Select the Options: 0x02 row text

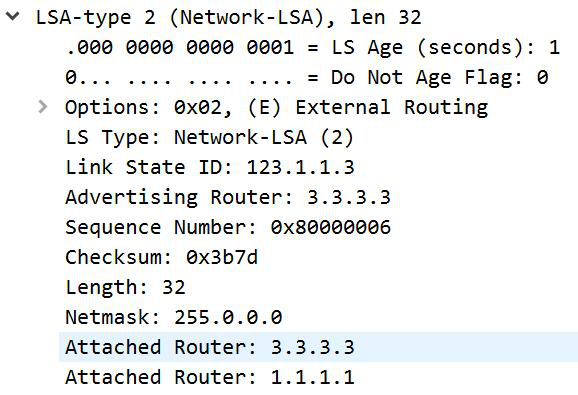tap(276, 108)
